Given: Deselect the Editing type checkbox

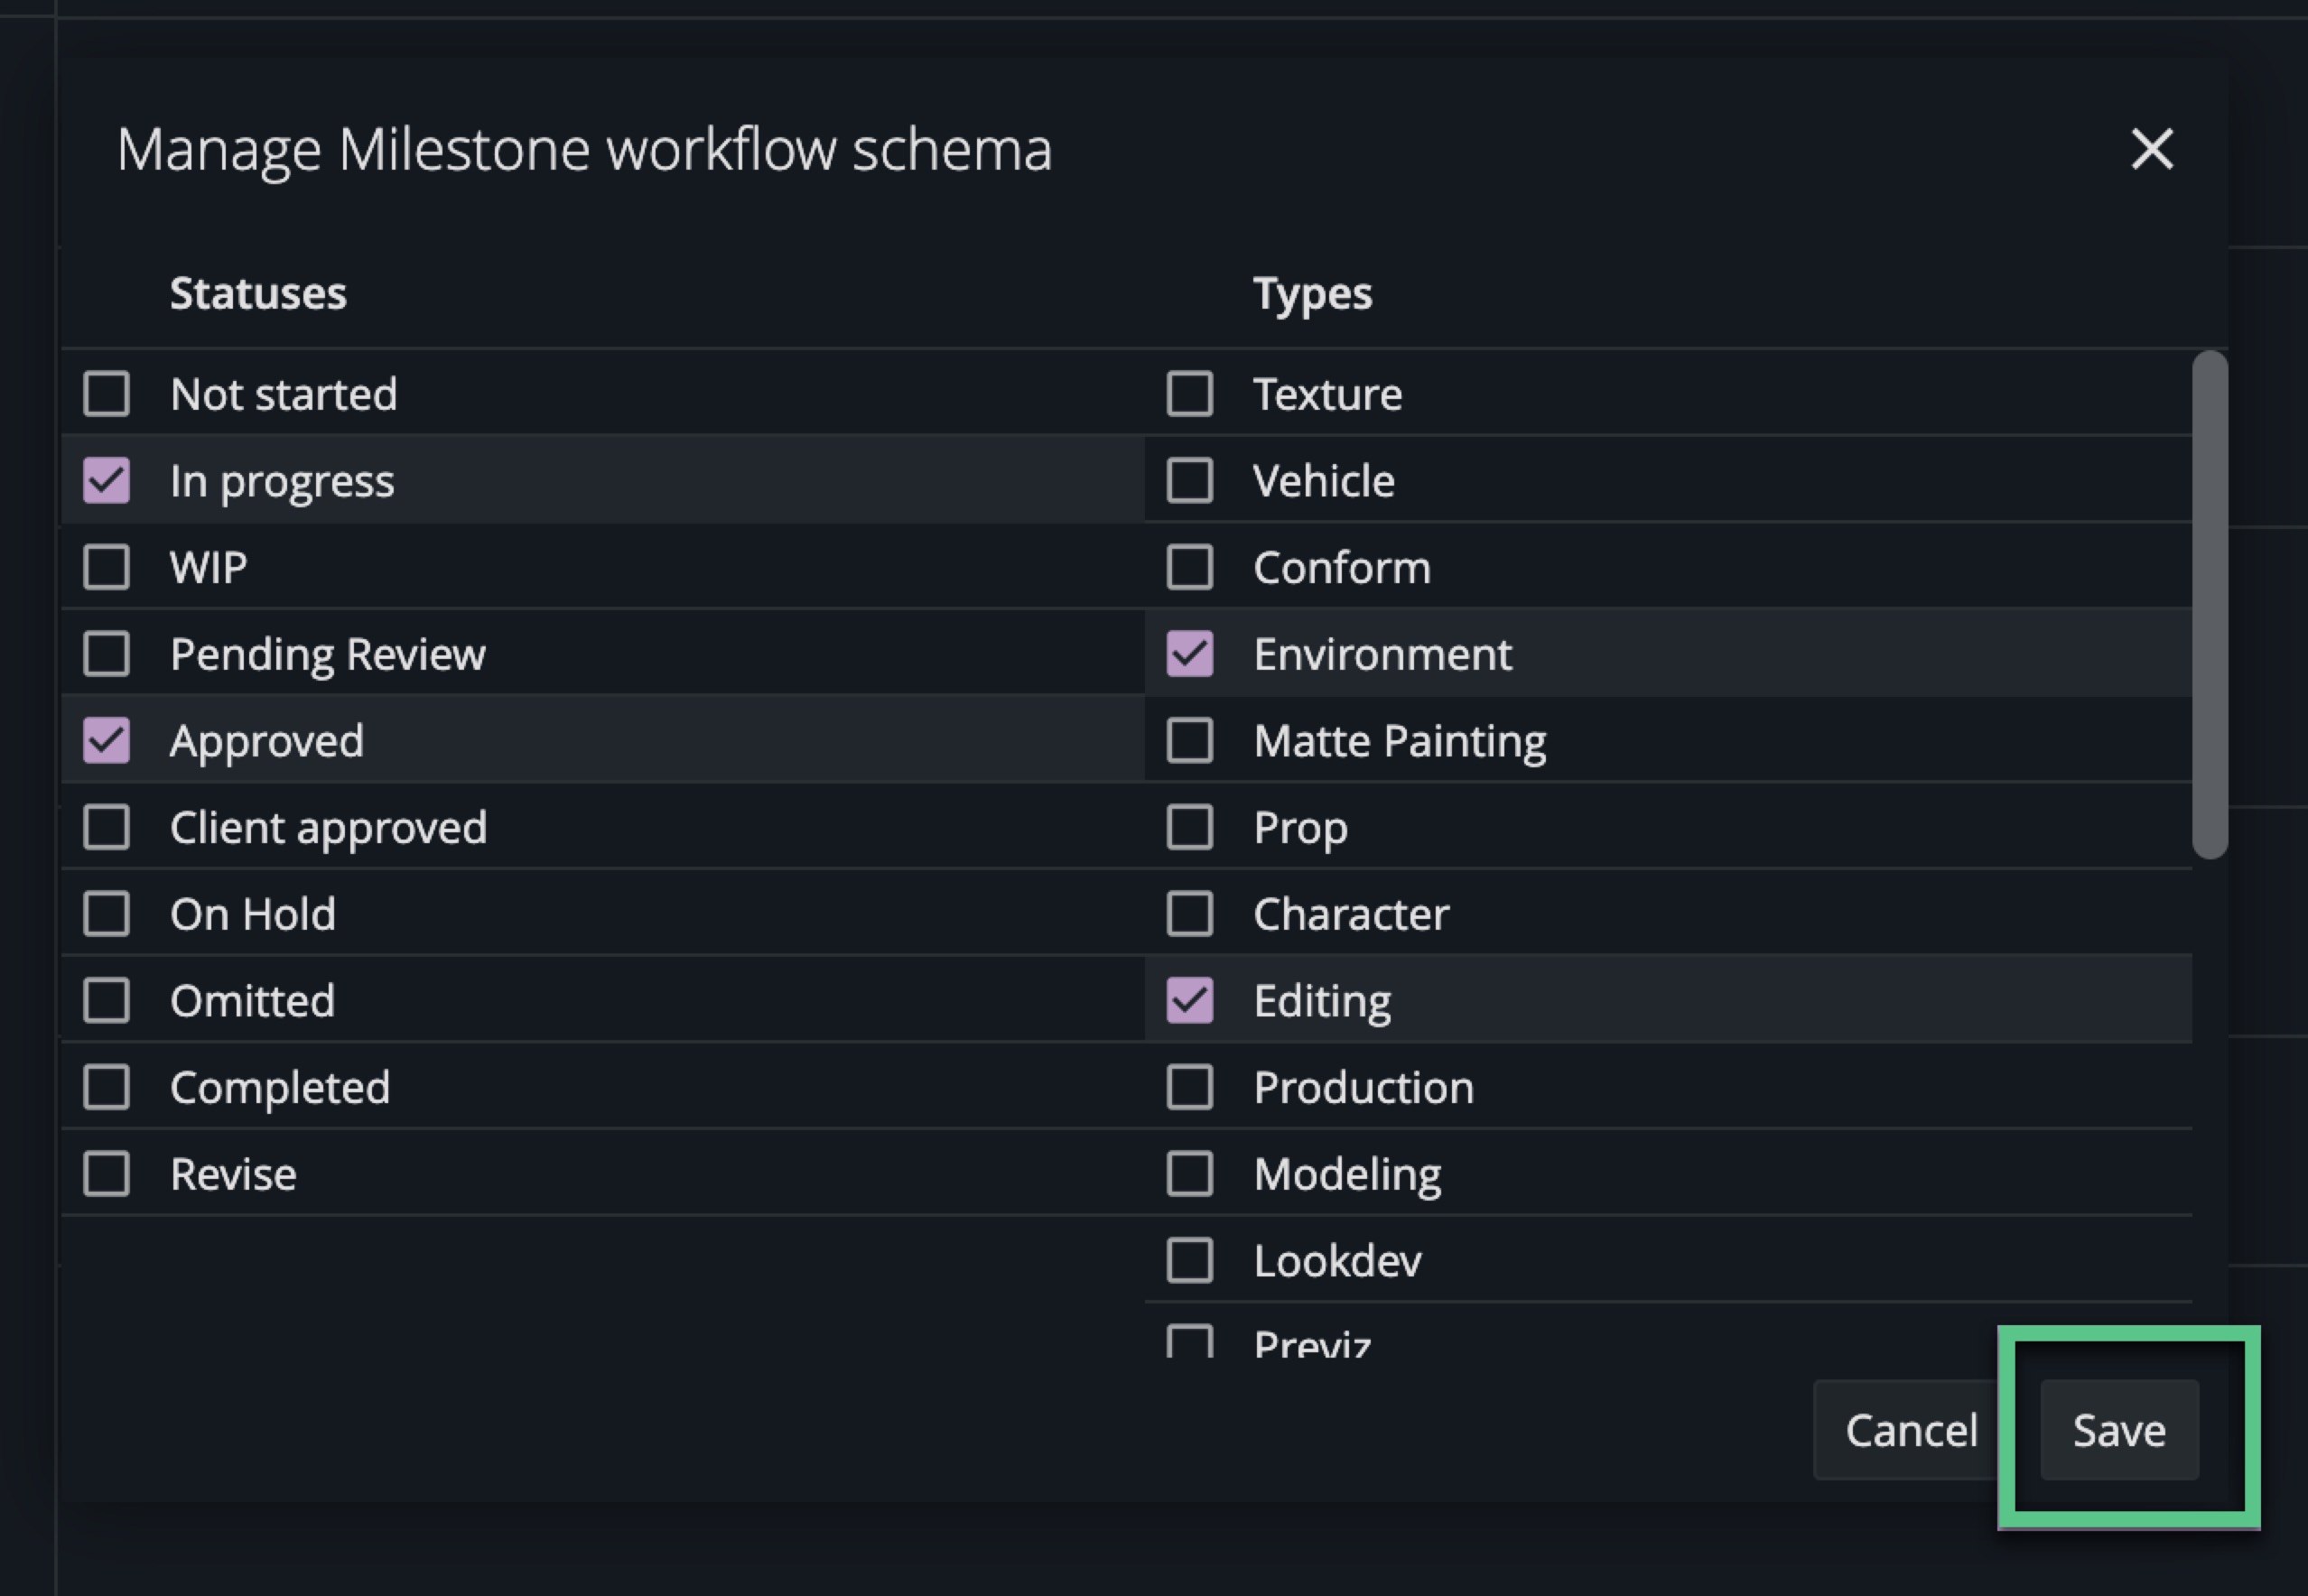Looking at the screenshot, I should point(1190,1001).
